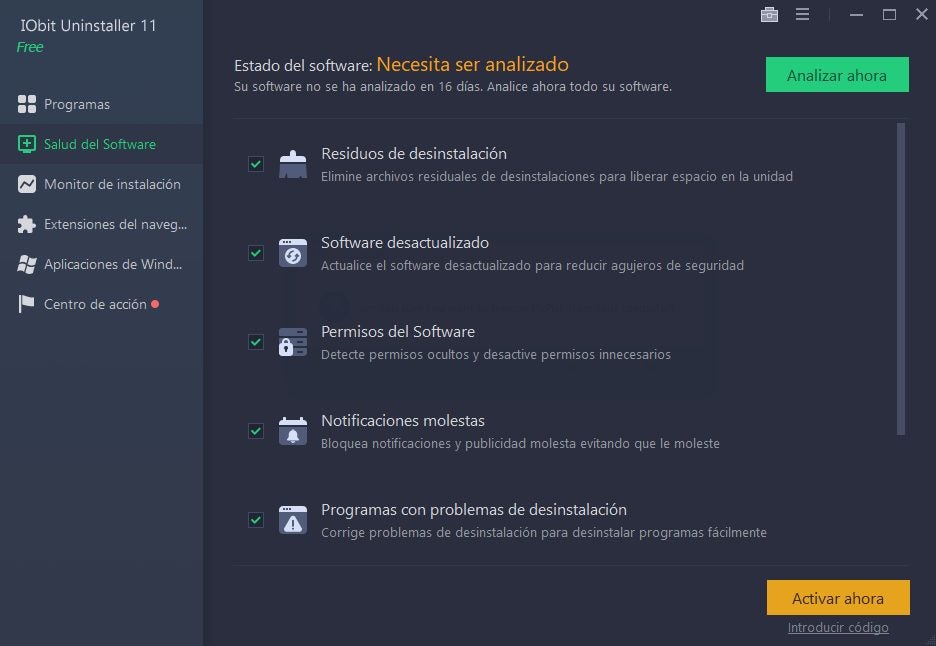The height and width of the screenshot is (646, 936).
Task: Click the Windows apps flag icon
Action: pyautogui.click(x=27, y=264)
